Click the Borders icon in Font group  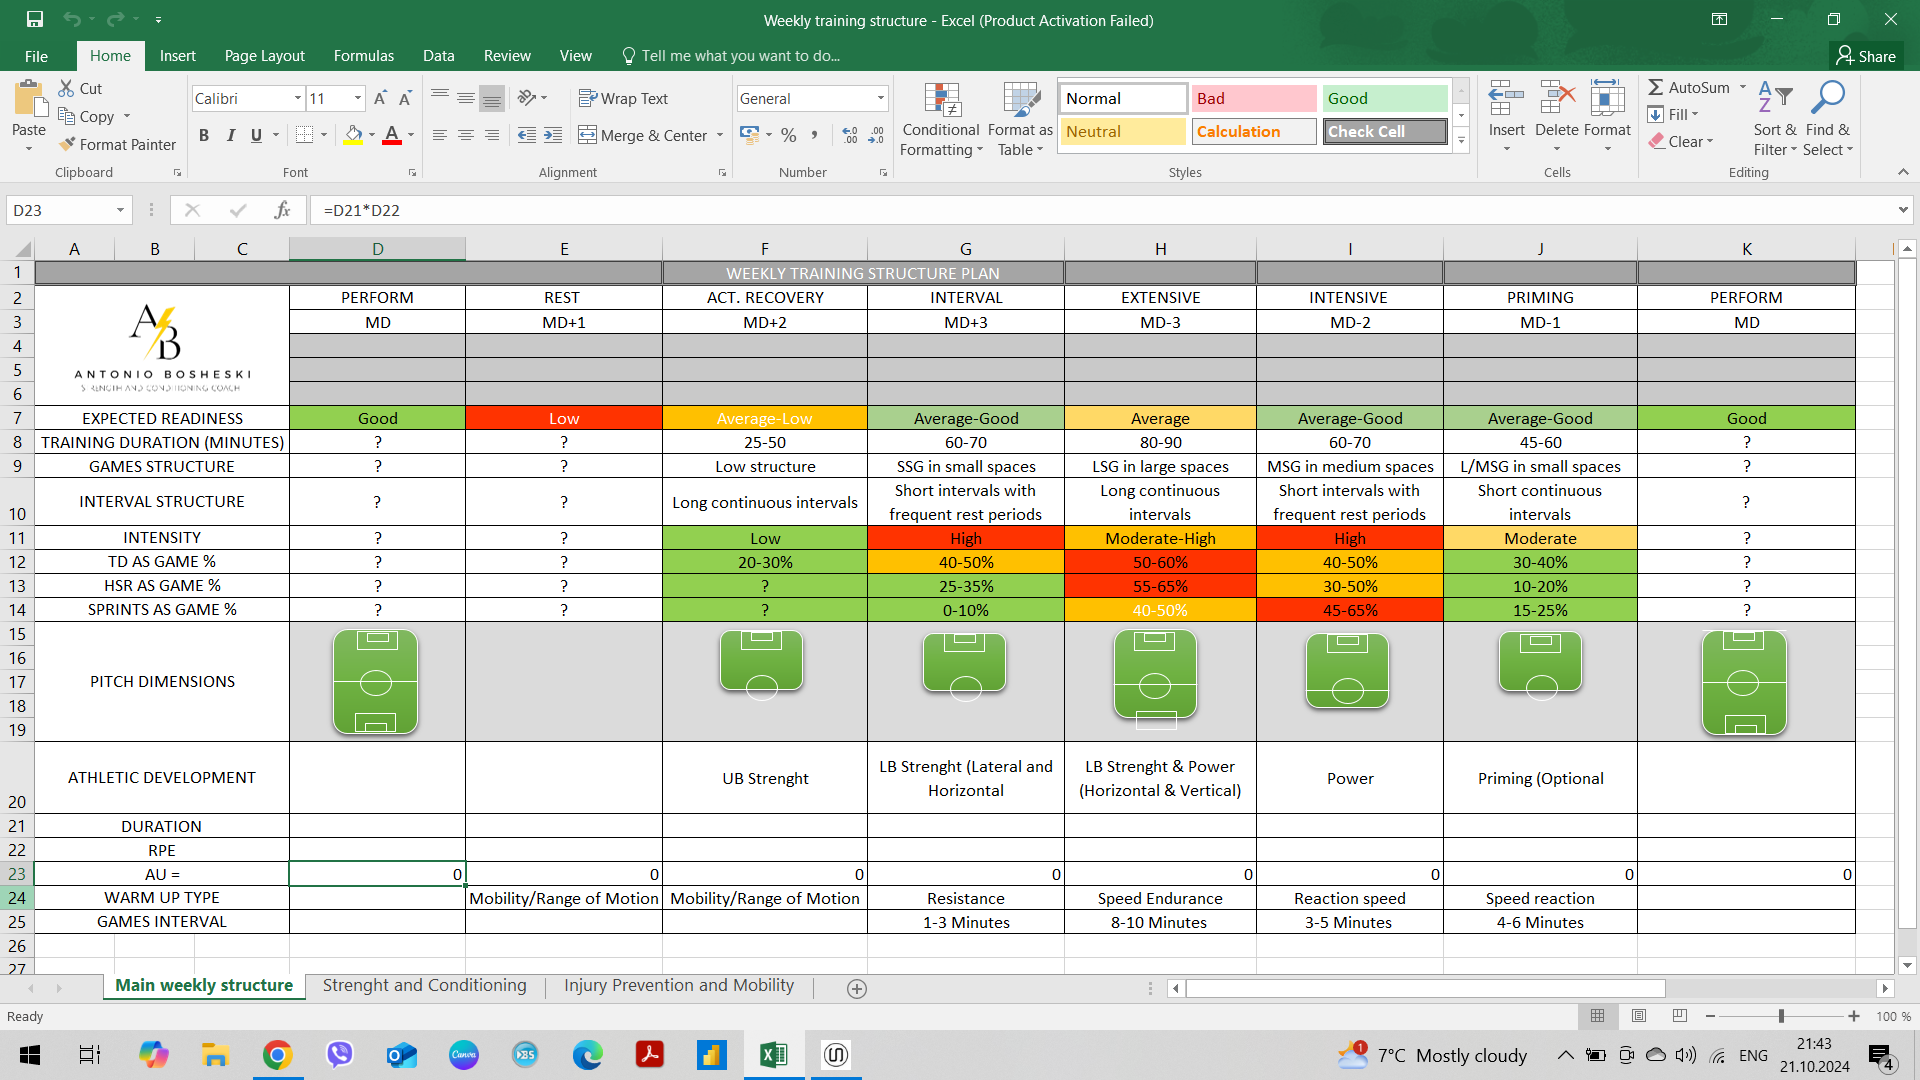[305, 135]
